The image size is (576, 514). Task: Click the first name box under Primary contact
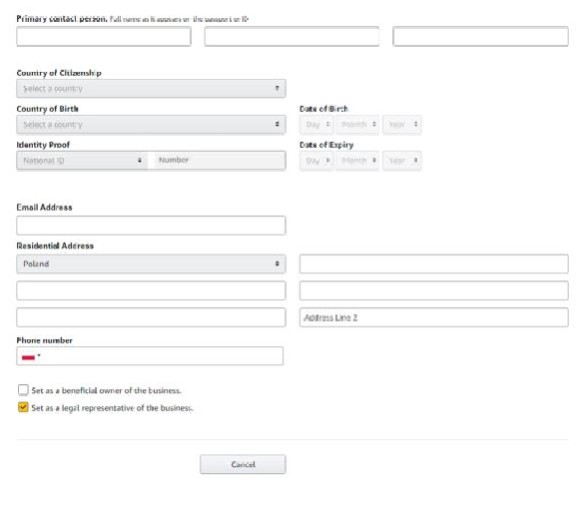[104, 36]
